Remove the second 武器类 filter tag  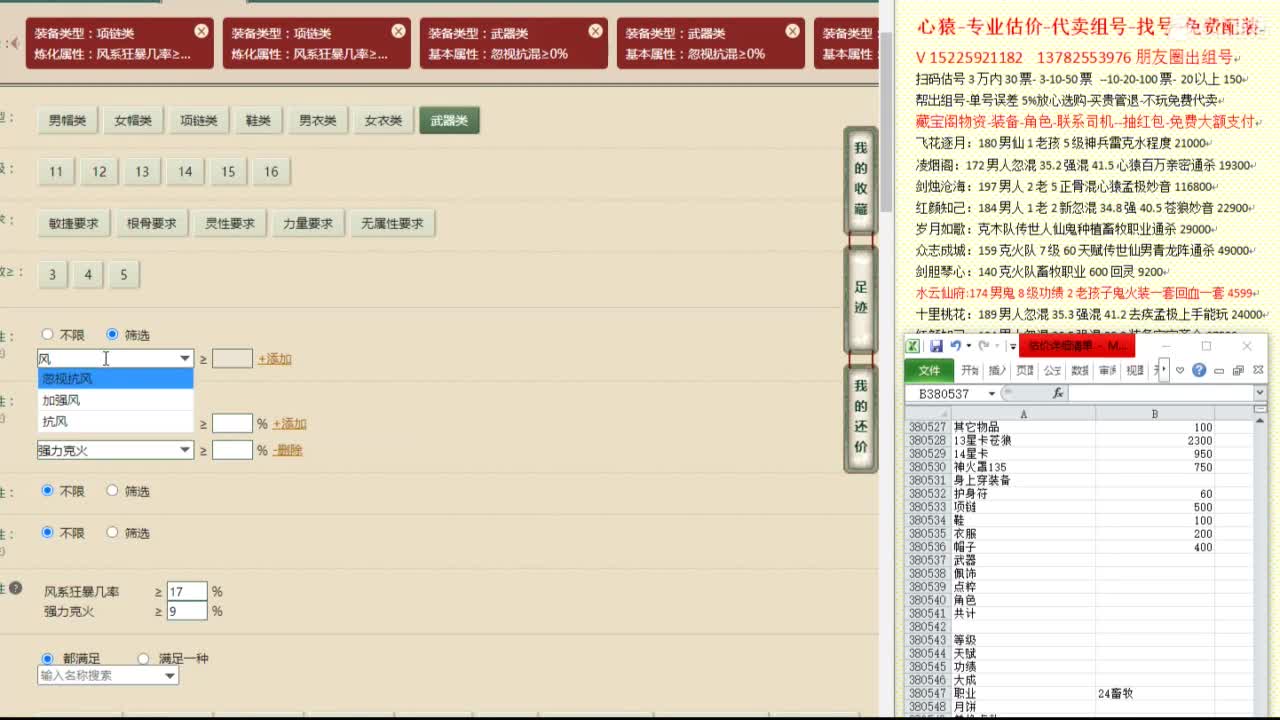pyautogui.click(x=793, y=31)
